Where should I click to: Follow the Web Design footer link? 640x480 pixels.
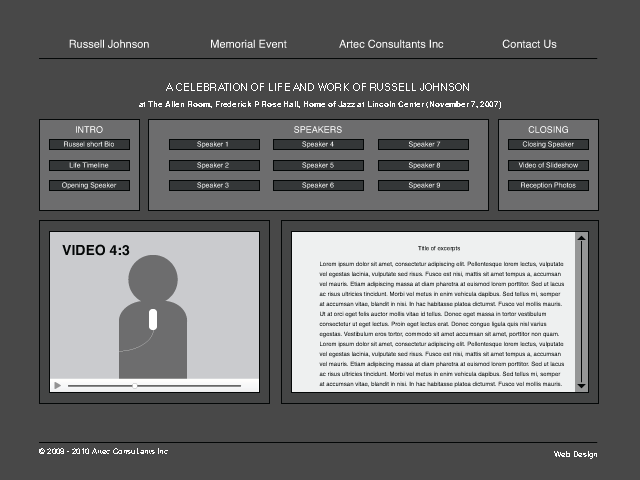coord(575,454)
